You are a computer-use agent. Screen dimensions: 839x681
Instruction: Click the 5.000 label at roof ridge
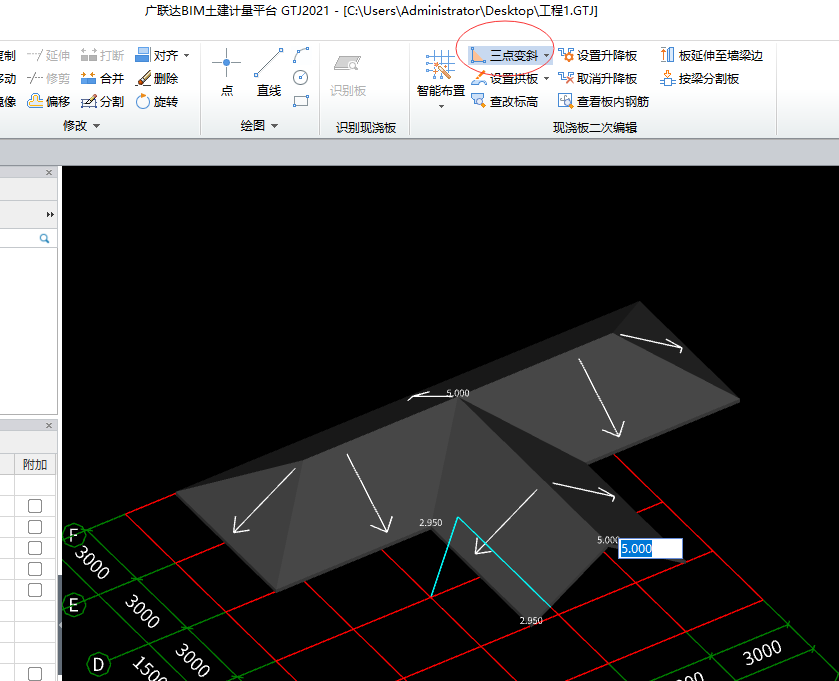458,393
